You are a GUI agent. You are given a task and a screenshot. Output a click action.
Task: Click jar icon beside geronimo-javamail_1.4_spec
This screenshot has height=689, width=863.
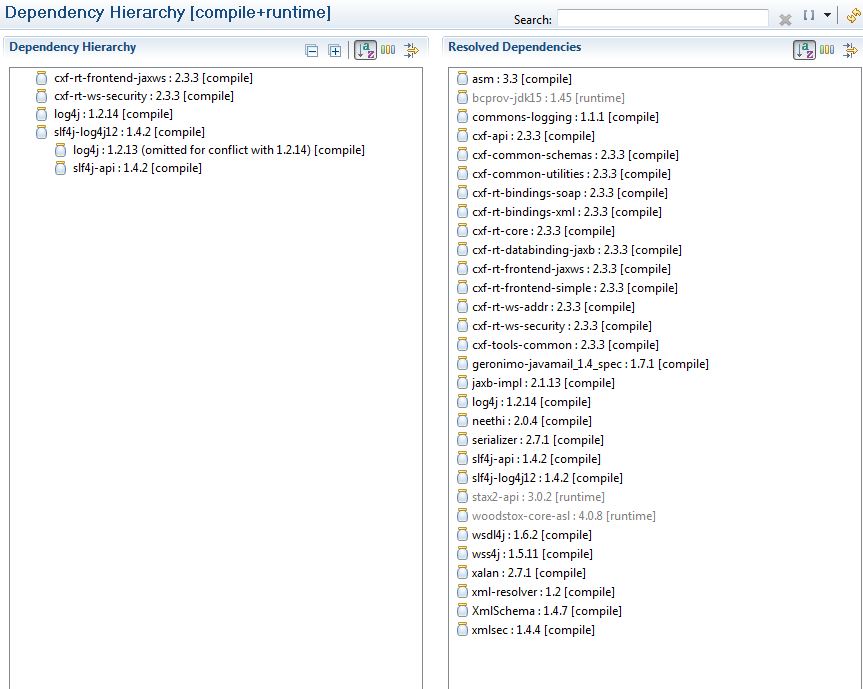[462, 364]
